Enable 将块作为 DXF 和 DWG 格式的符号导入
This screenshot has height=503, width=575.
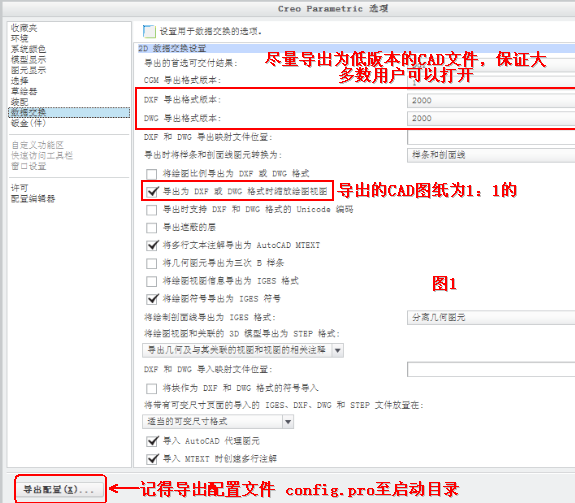(x=151, y=388)
